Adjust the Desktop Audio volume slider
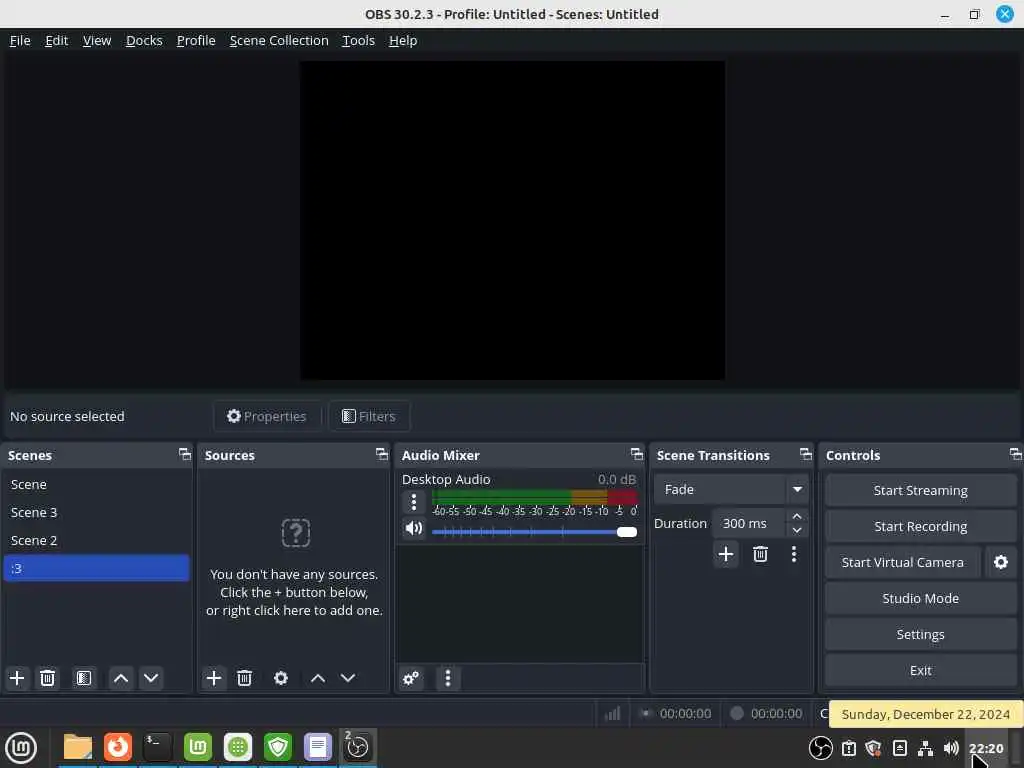The height and width of the screenshot is (768, 1024). (x=534, y=532)
